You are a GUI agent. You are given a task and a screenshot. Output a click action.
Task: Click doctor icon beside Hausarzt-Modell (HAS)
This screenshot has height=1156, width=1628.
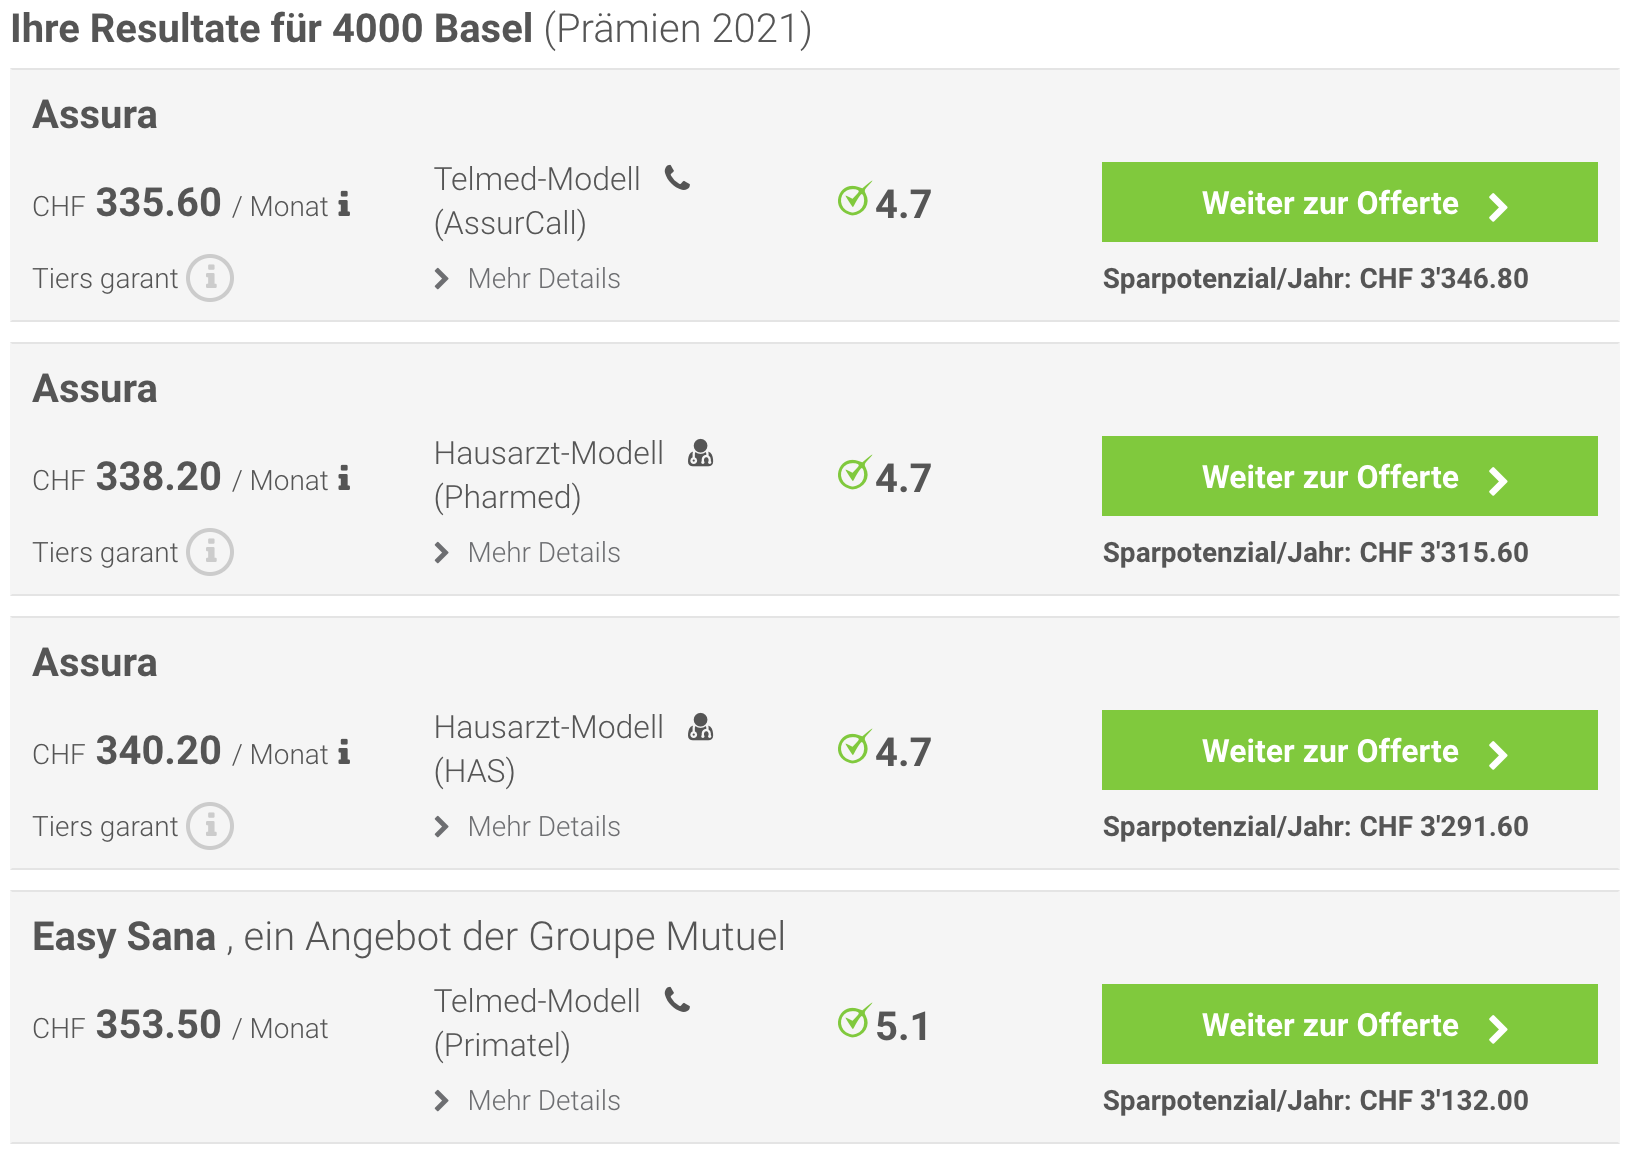[x=701, y=727]
